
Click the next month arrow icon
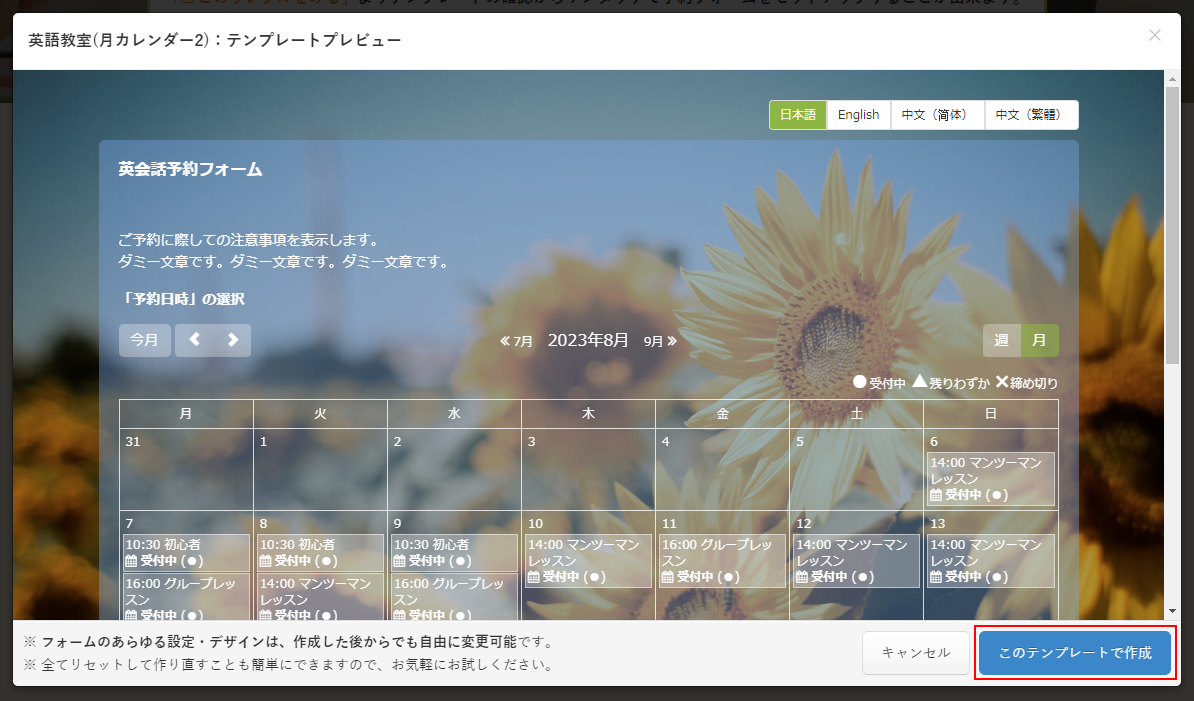[232, 340]
